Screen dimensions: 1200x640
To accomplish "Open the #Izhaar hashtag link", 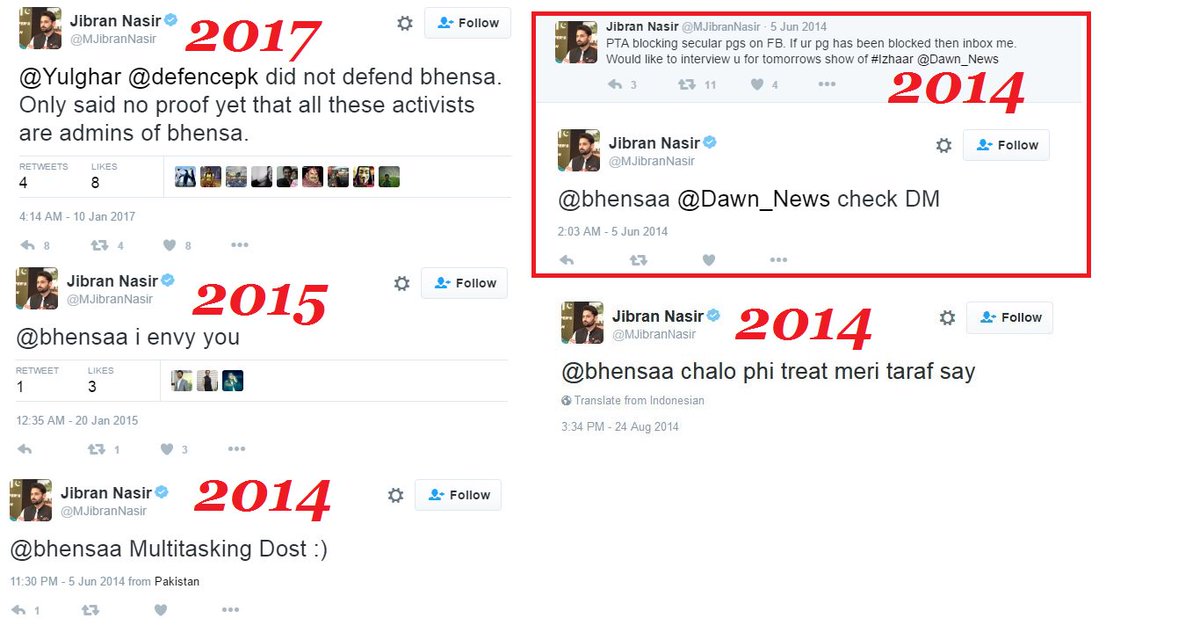I will pyautogui.click(x=883, y=60).
